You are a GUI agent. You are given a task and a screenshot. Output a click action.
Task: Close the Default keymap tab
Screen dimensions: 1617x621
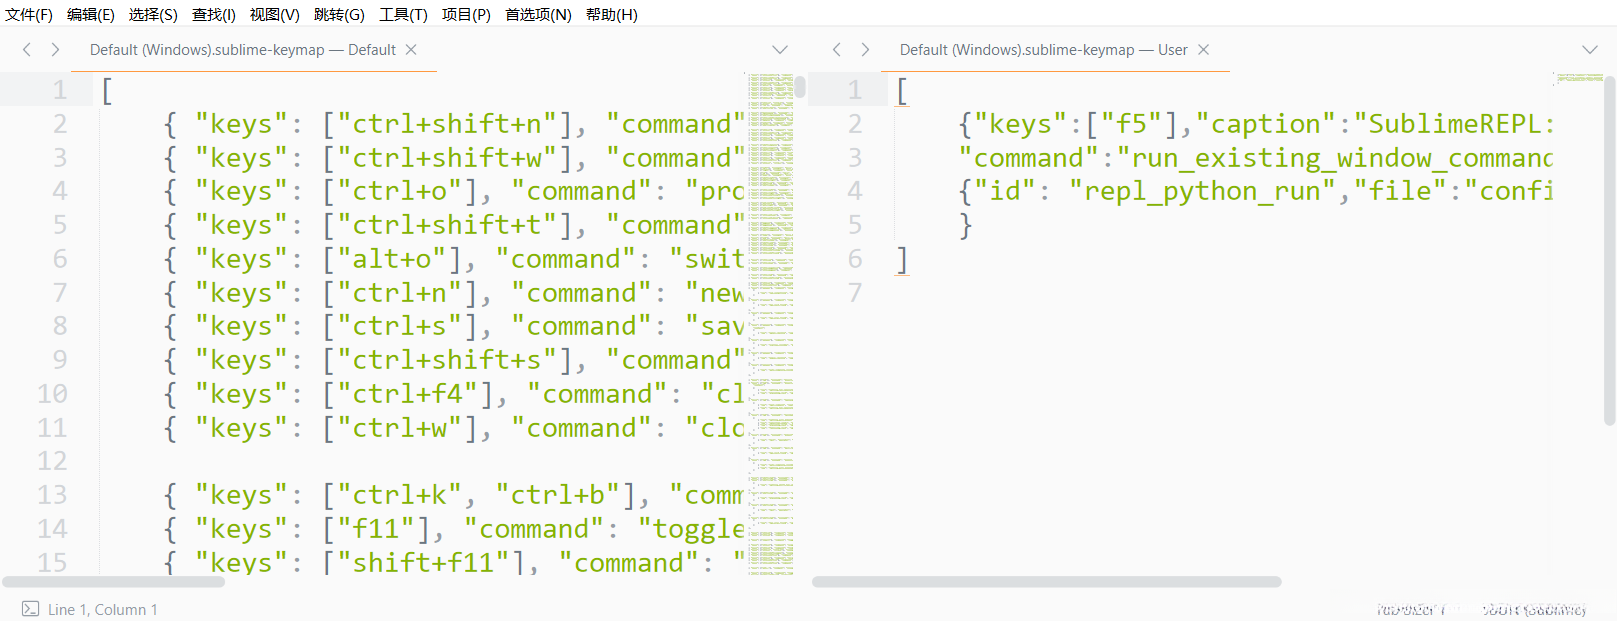click(411, 50)
